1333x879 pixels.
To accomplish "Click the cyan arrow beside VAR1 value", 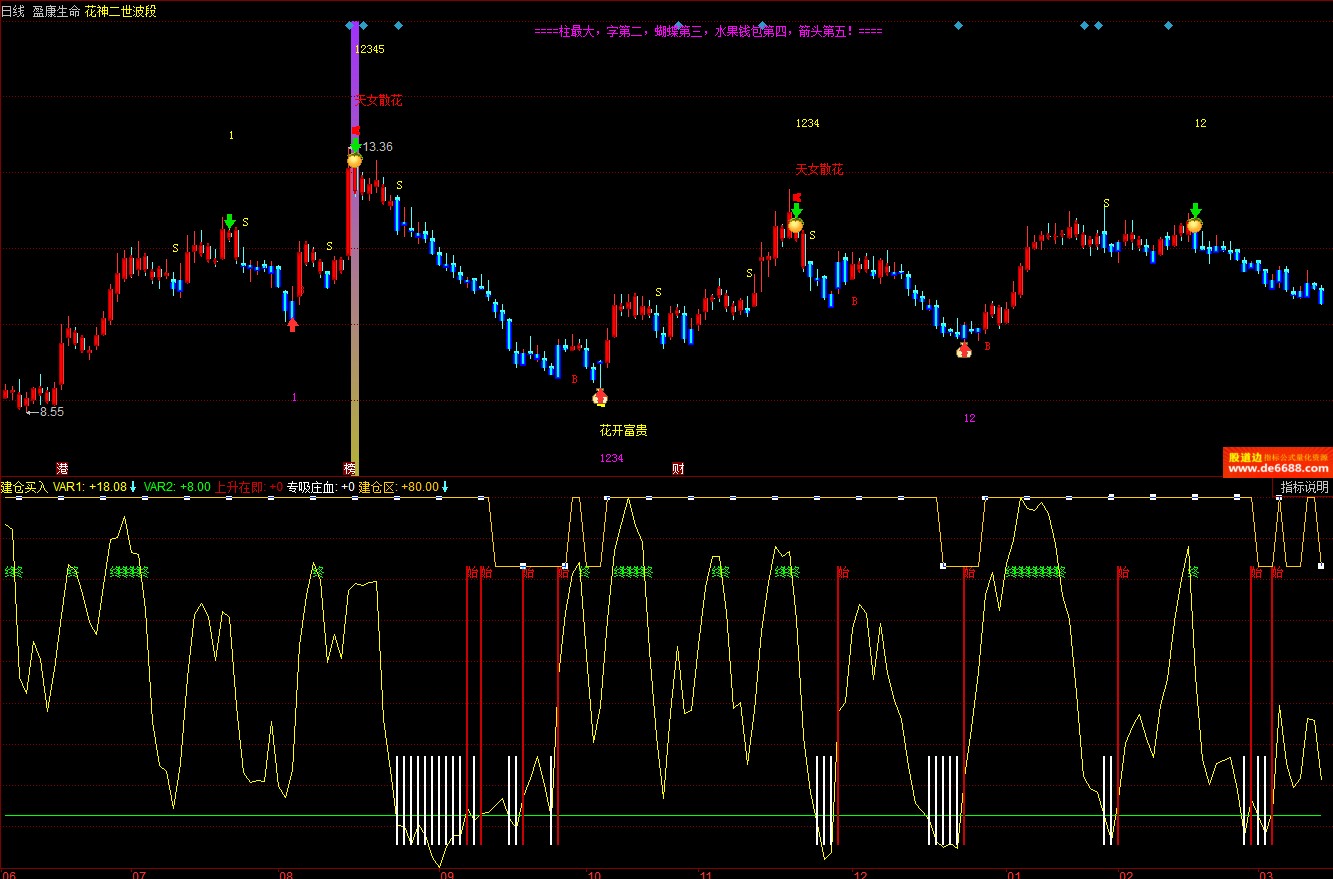I will 133,487.
